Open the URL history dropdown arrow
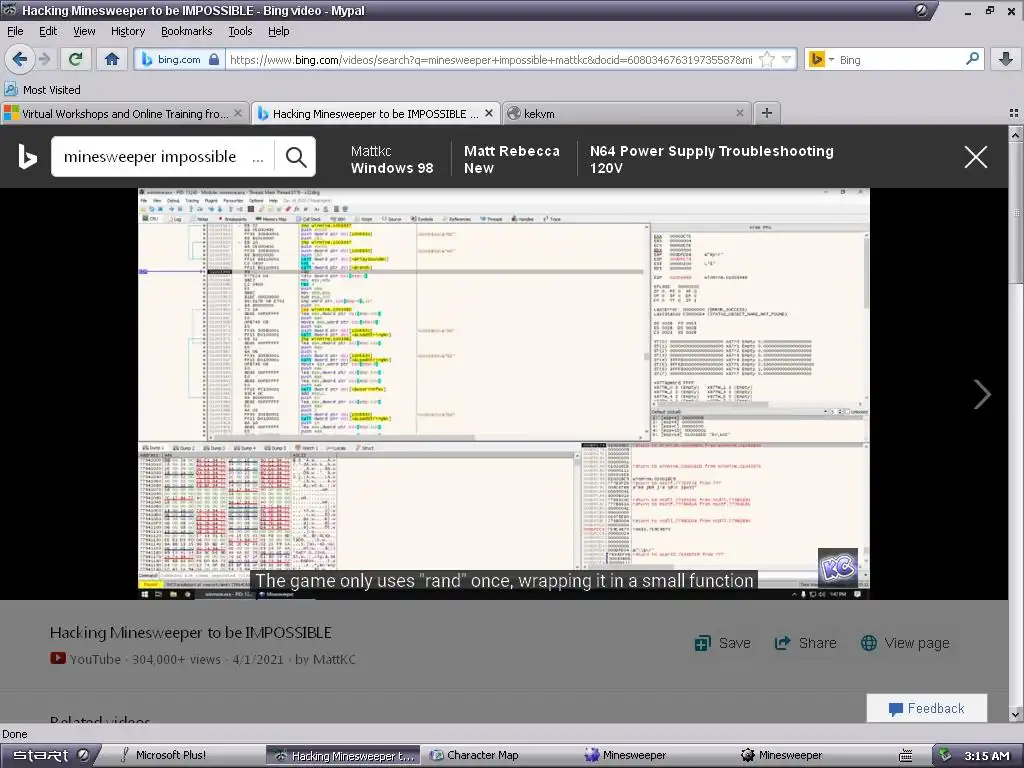This screenshot has width=1024, height=768. pyautogui.click(x=787, y=59)
